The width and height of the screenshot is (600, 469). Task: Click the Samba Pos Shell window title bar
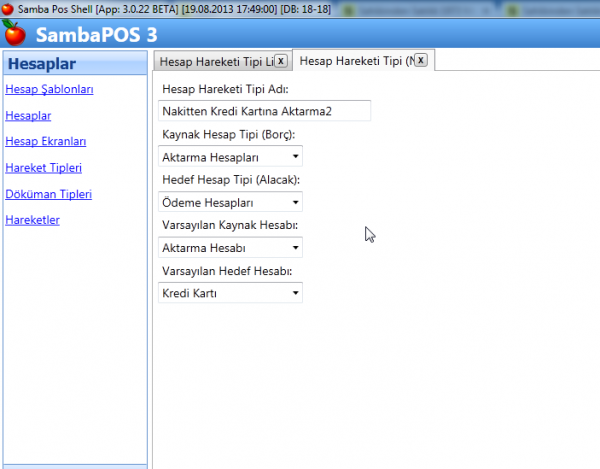tap(300, 8)
